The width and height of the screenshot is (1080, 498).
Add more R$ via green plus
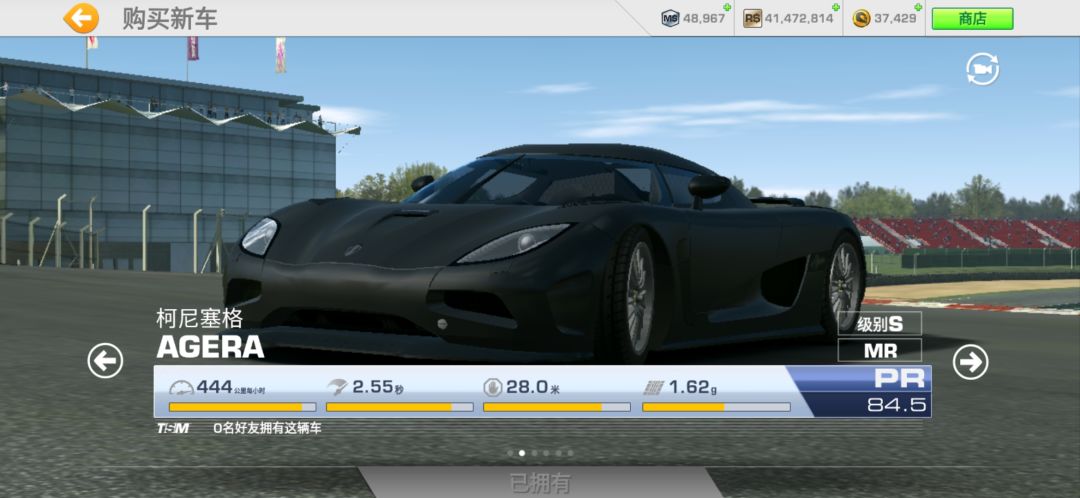[x=835, y=8]
